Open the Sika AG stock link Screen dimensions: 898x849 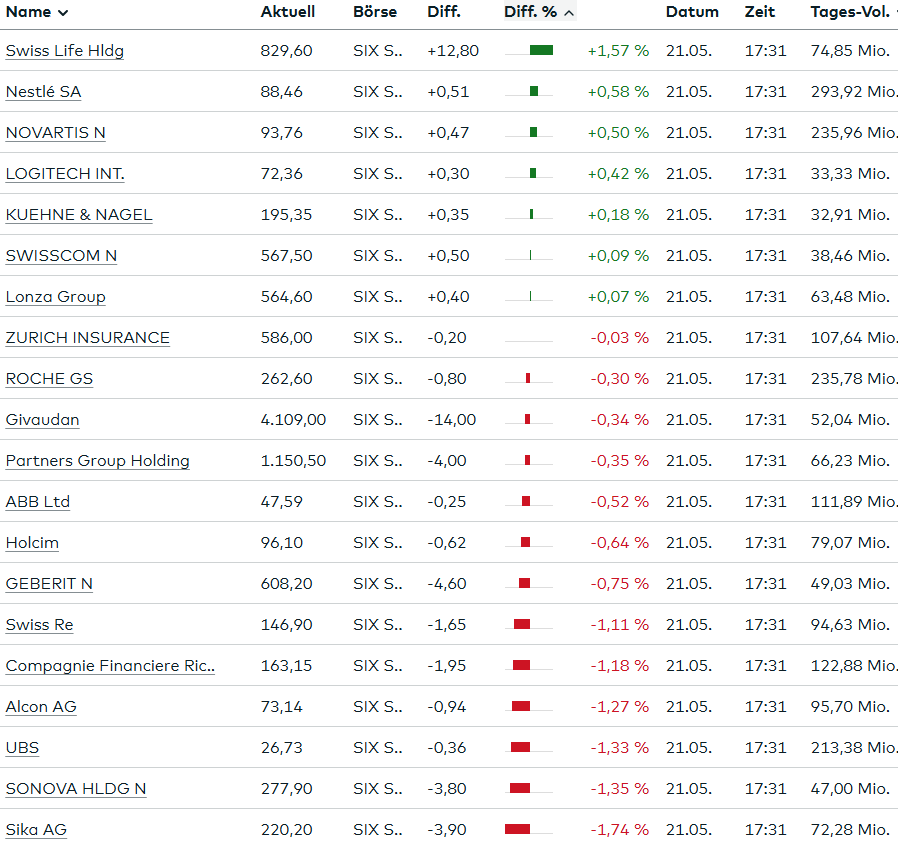36,830
